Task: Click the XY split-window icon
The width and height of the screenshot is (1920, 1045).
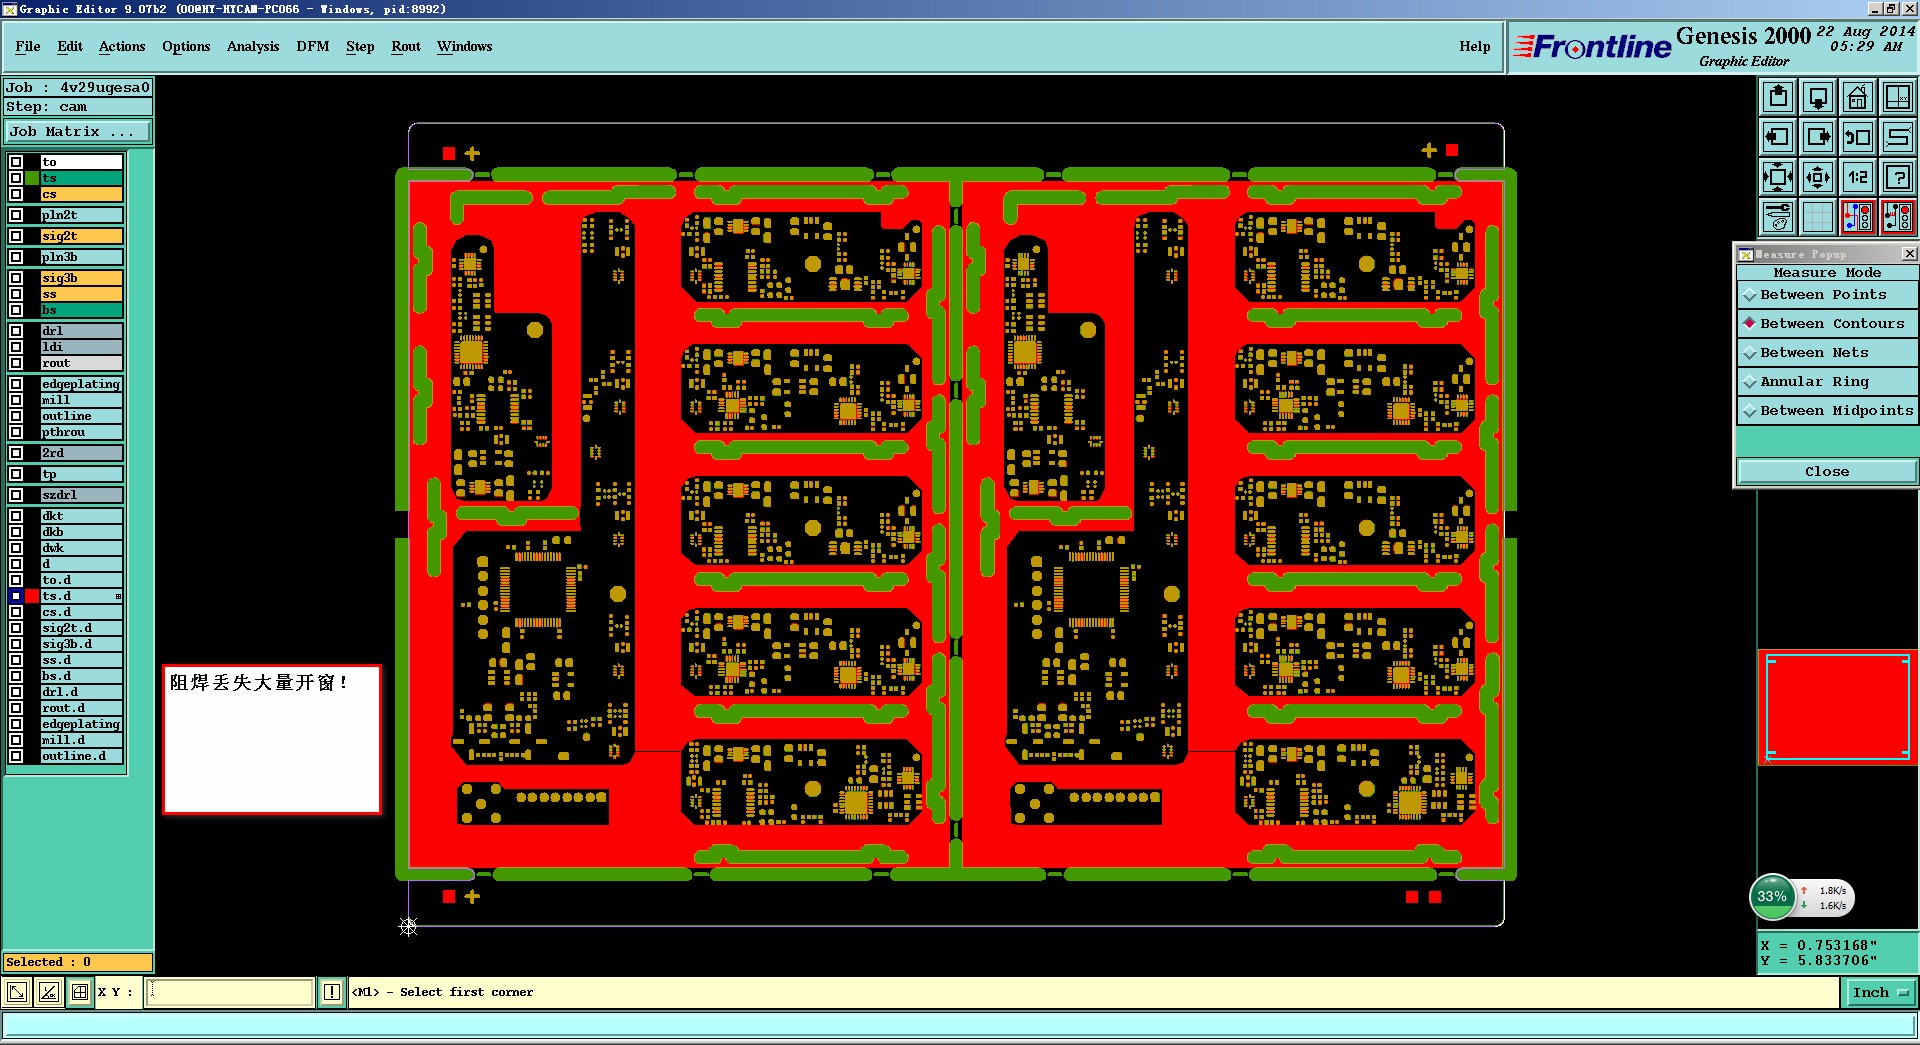Action: 1897,97
